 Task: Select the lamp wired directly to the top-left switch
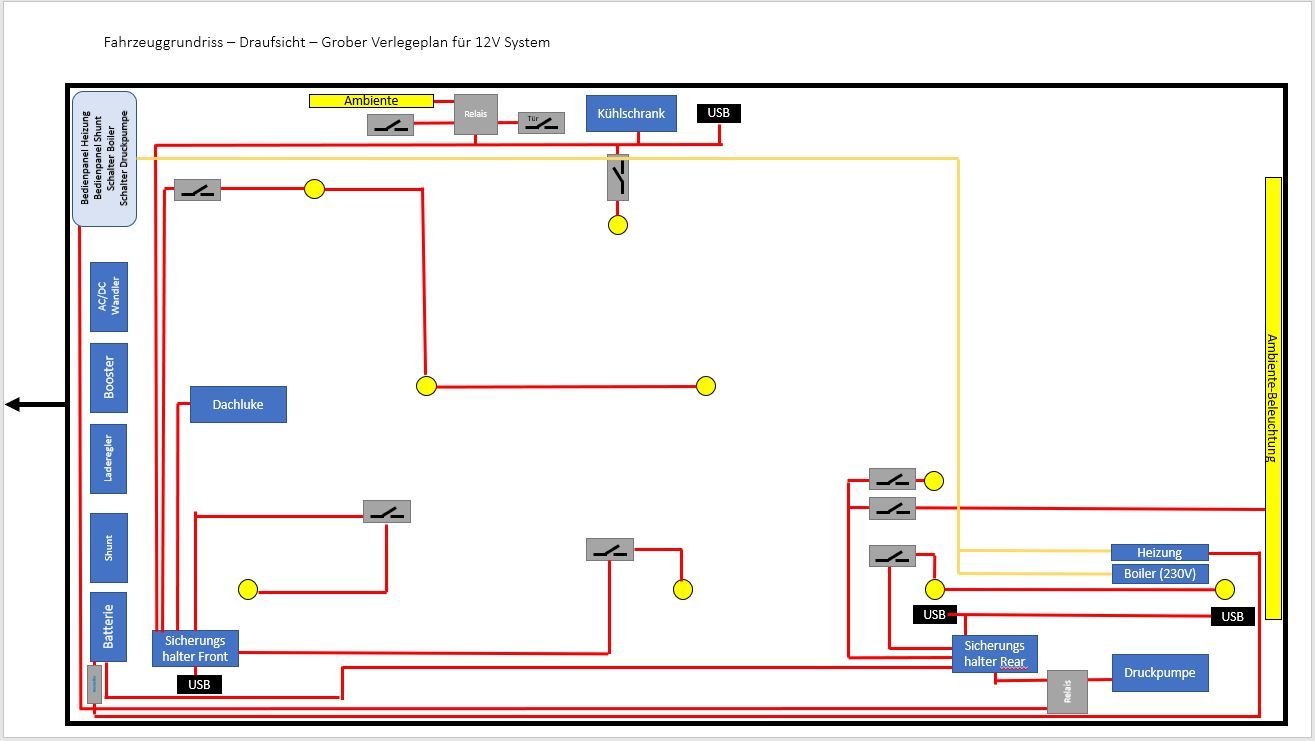pyautogui.click(x=315, y=189)
